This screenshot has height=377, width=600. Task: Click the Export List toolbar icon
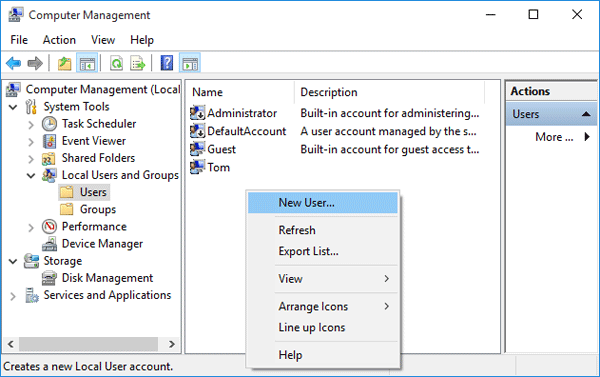tap(138, 63)
